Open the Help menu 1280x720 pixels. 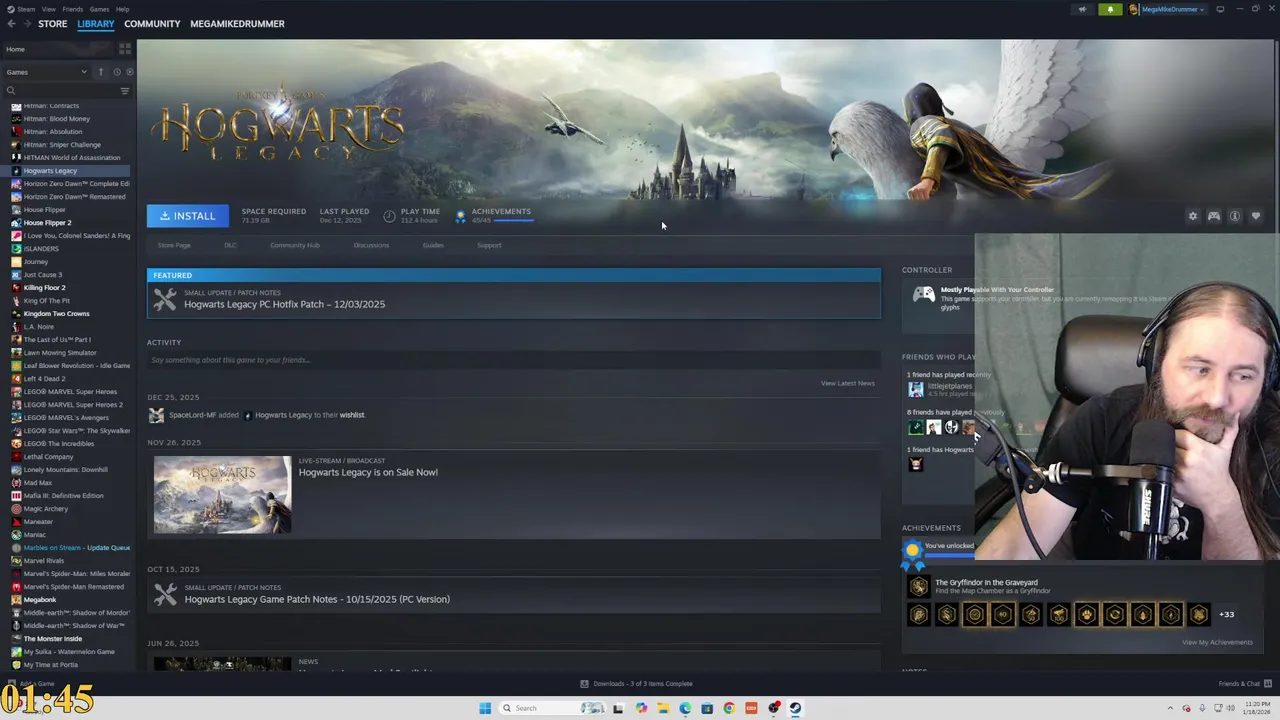pyautogui.click(x=122, y=9)
